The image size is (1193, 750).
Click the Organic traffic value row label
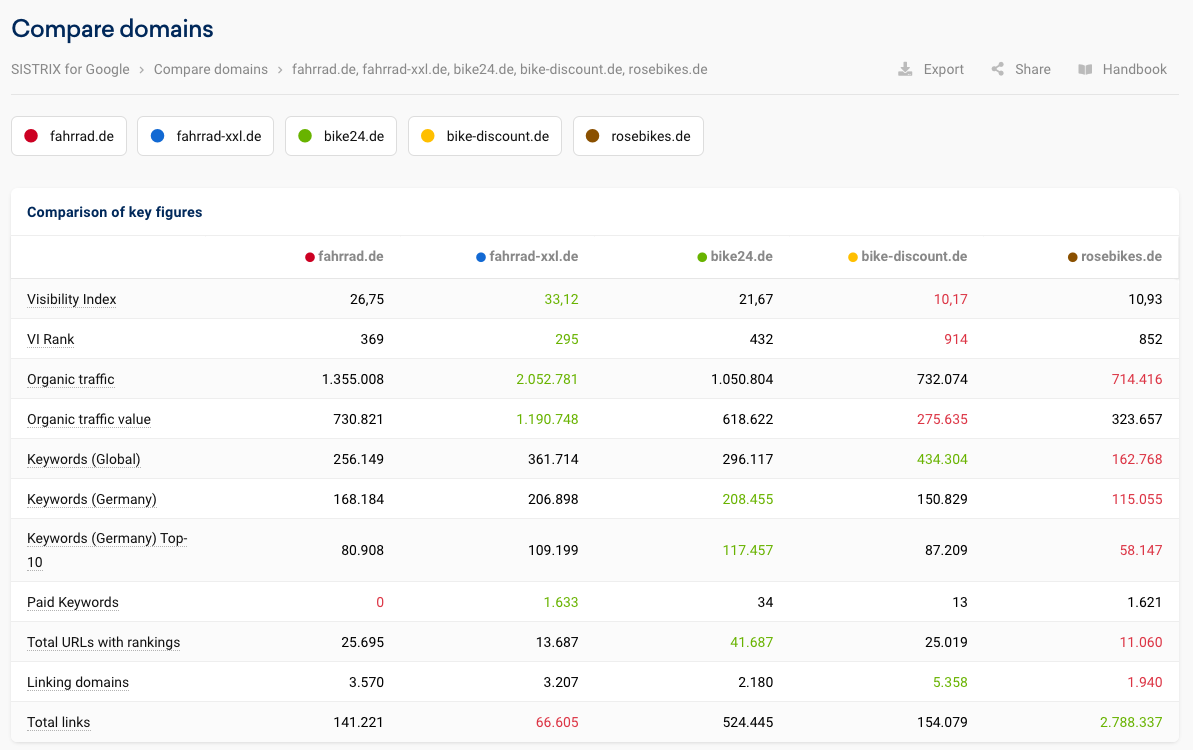[89, 419]
